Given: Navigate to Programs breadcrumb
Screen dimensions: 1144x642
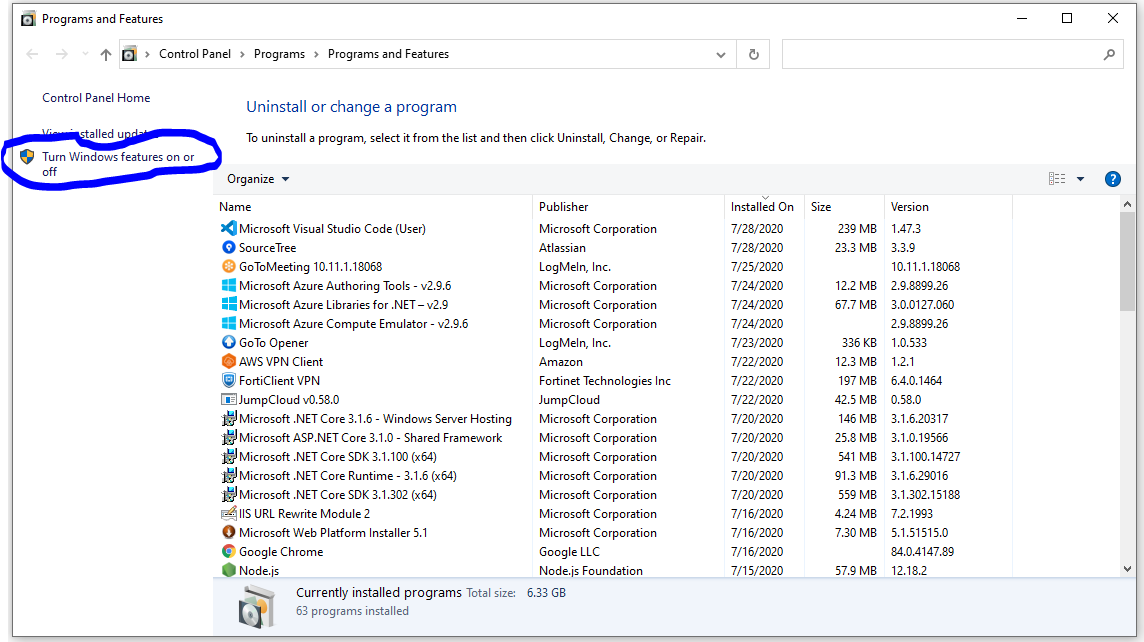Looking at the screenshot, I should click(279, 54).
